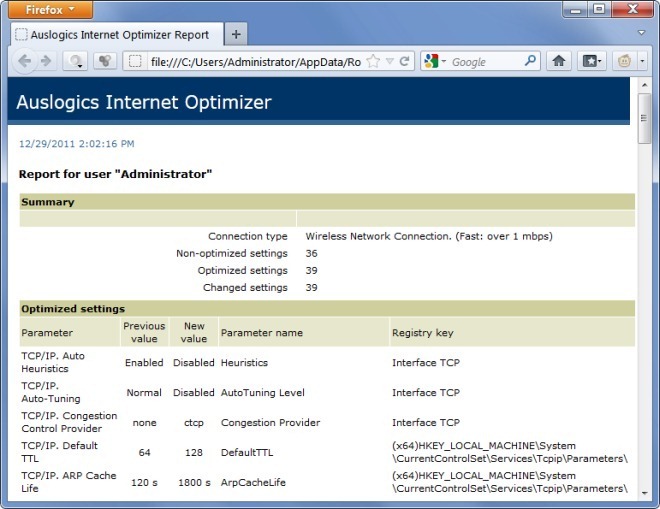The width and height of the screenshot is (660, 509).
Task: Click the Auslogics Internet Optimizer page heading
Action: (x=144, y=102)
